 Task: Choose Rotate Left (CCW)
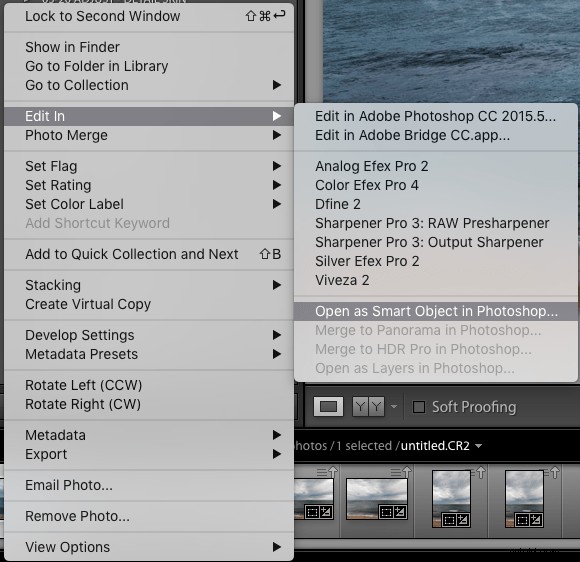(149, 385)
